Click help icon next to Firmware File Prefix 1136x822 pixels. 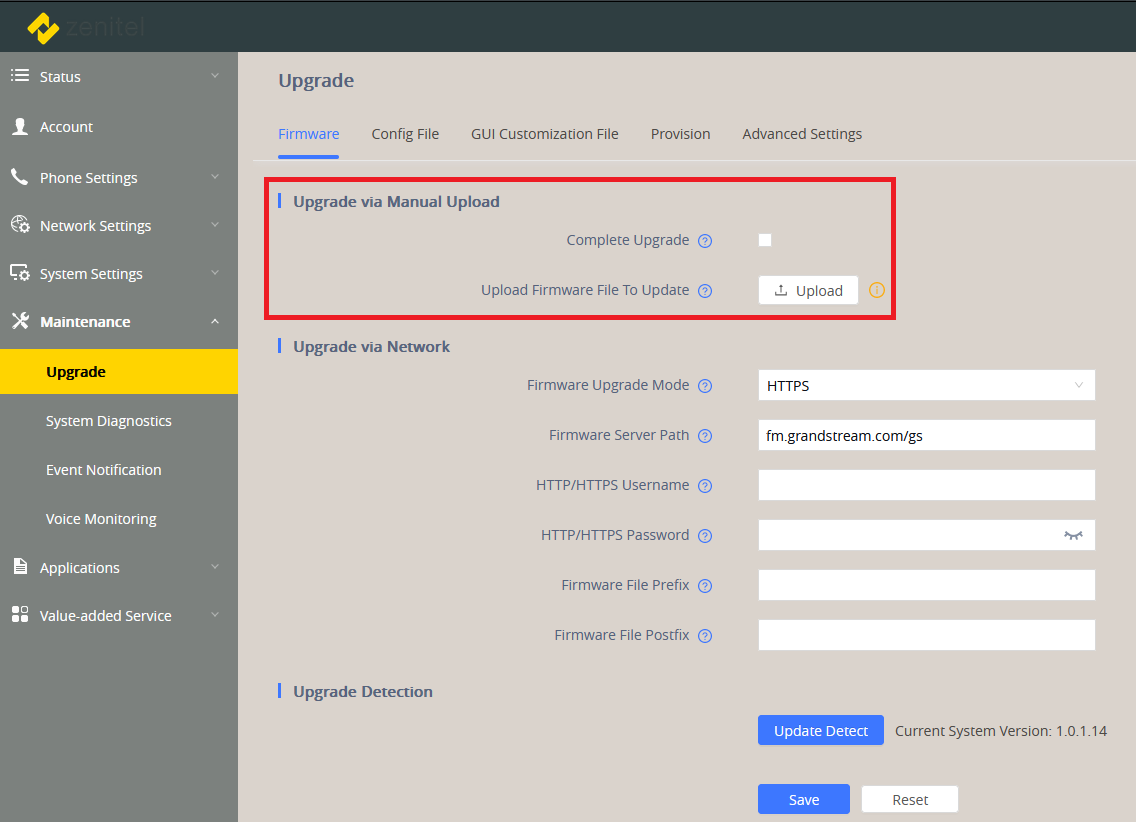pos(705,586)
